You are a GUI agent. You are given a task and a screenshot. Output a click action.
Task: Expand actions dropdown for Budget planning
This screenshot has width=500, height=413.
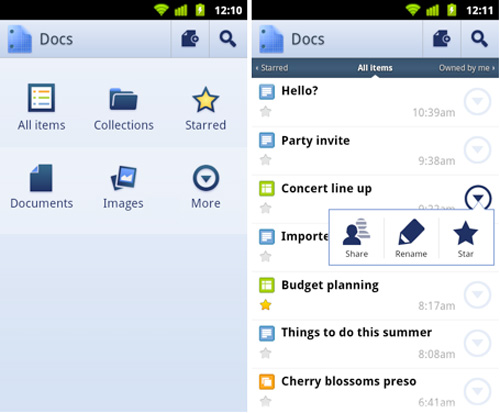[478, 294]
